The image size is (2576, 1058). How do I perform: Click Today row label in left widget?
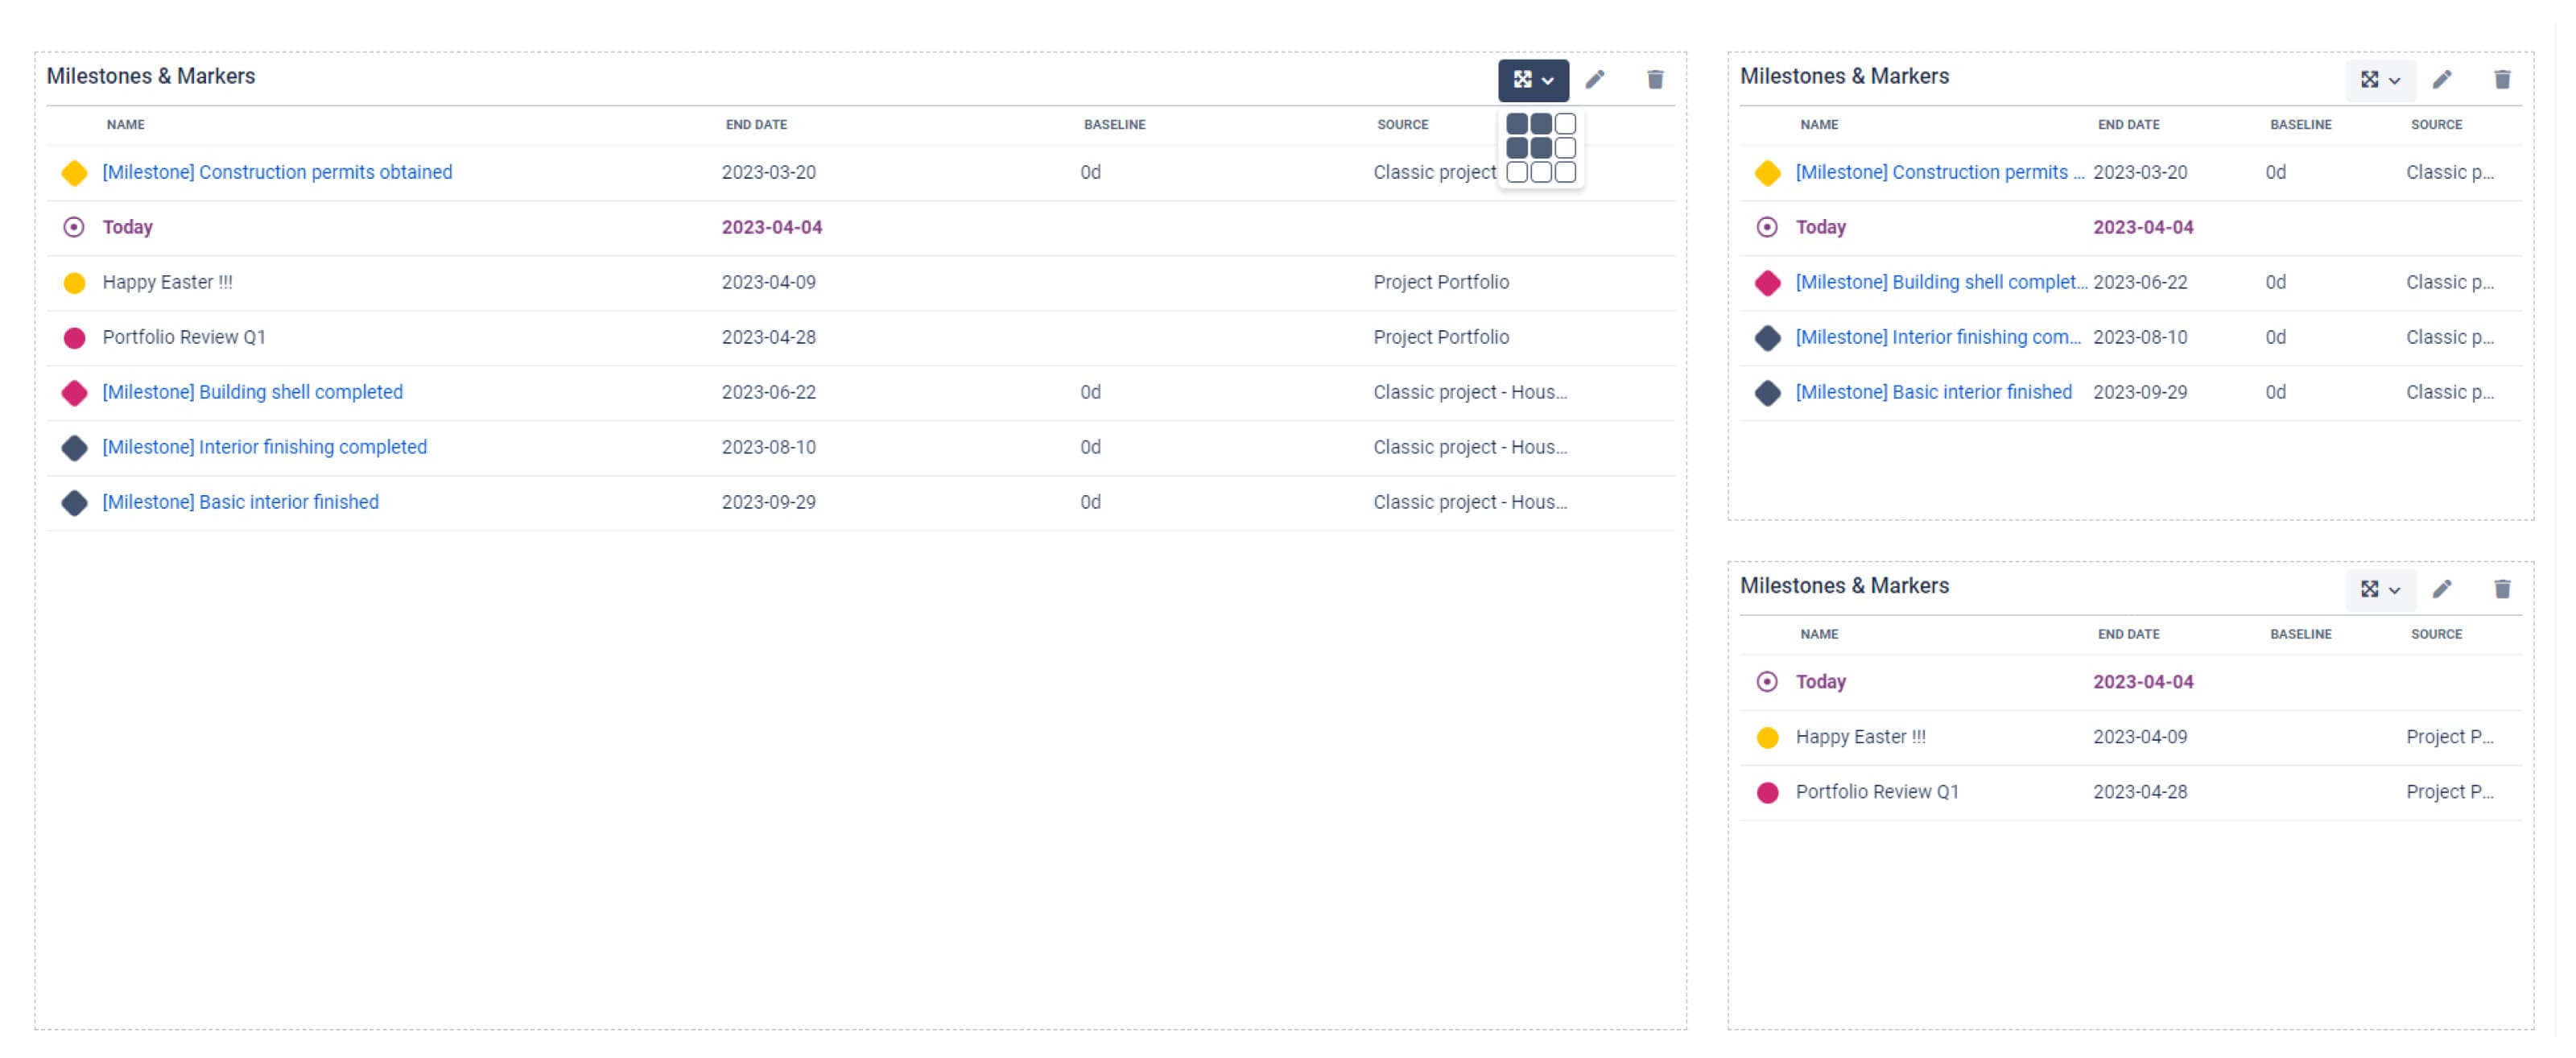[x=127, y=227]
